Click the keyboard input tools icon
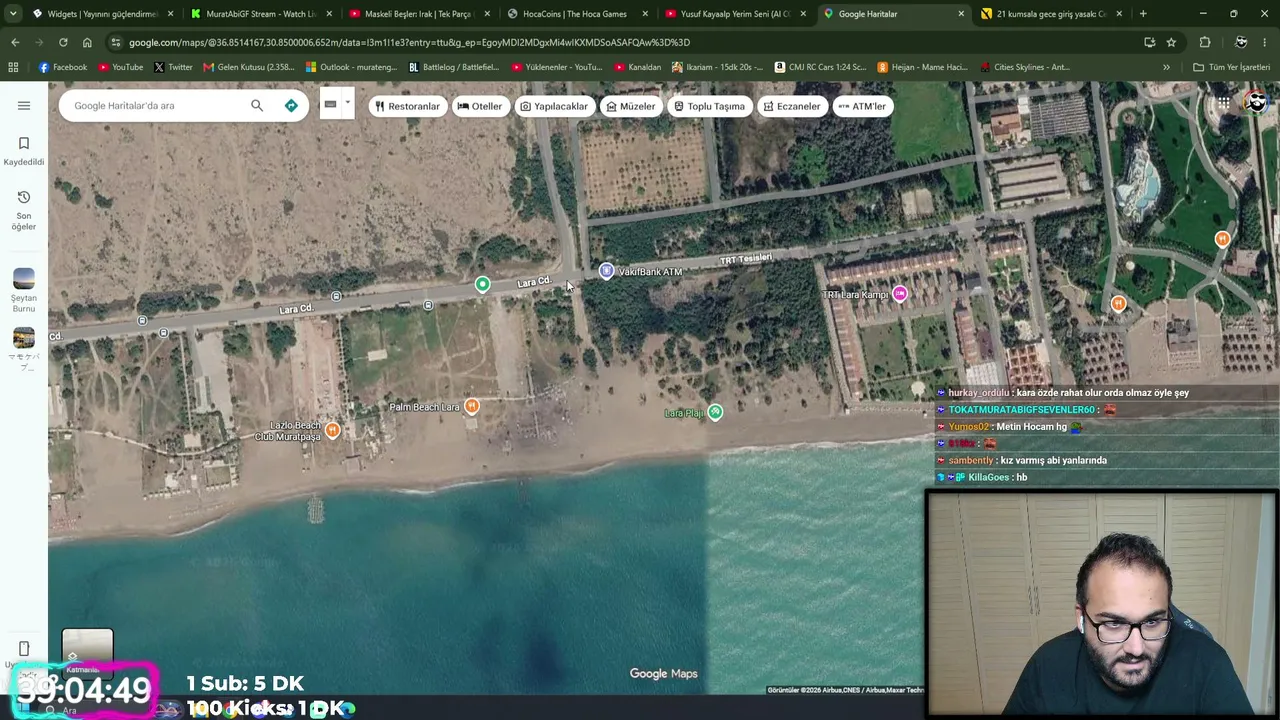The height and width of the screenshot is (720, 1280). [x=330, y=104]
